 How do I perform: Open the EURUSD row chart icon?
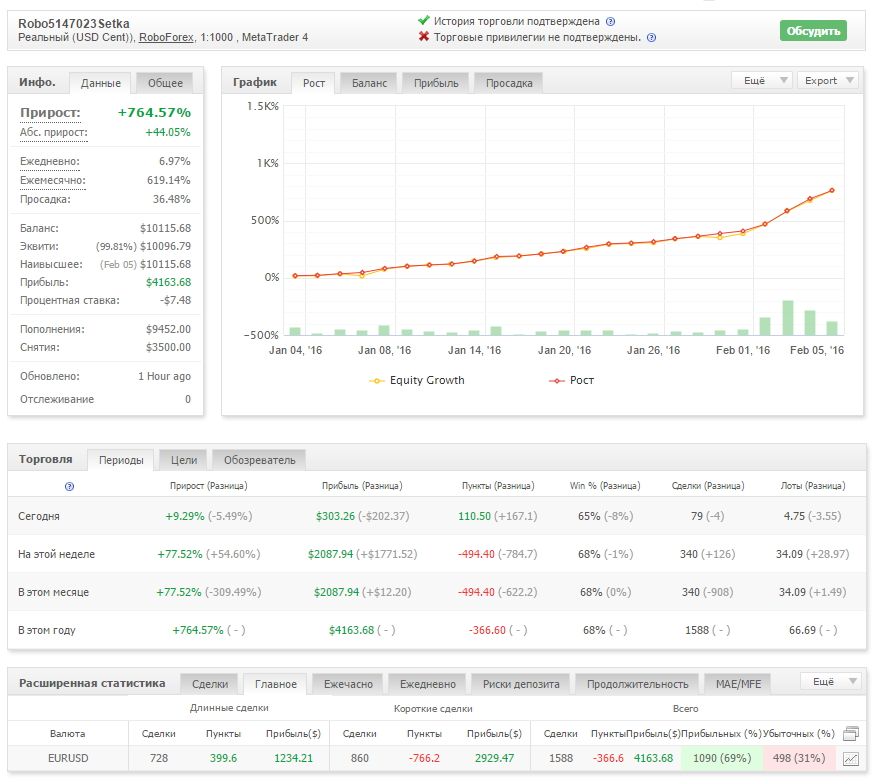851,758
